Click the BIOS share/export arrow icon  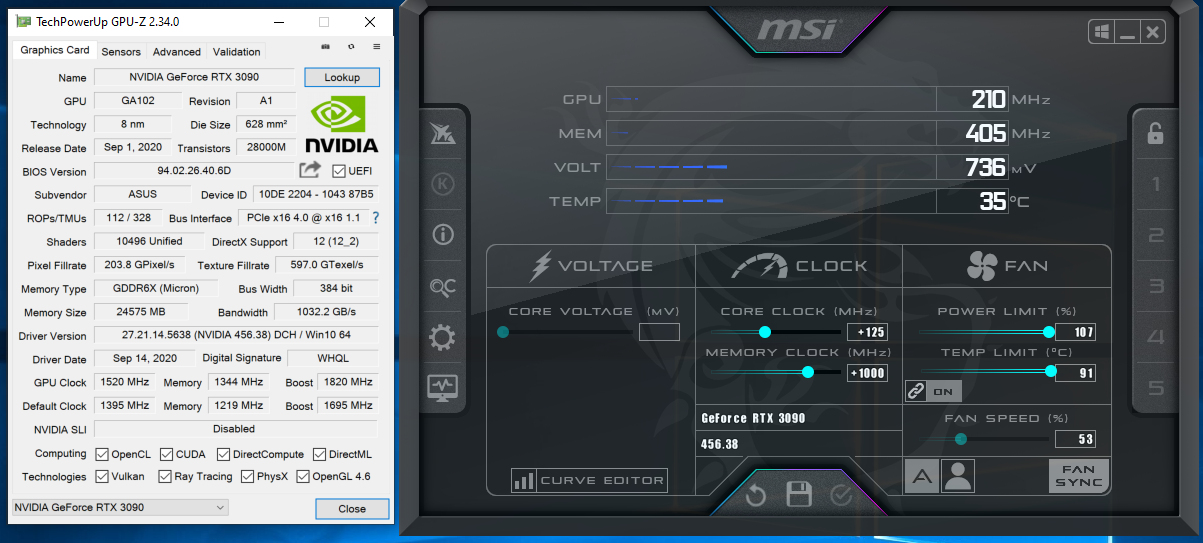click(x=311, y=171)
